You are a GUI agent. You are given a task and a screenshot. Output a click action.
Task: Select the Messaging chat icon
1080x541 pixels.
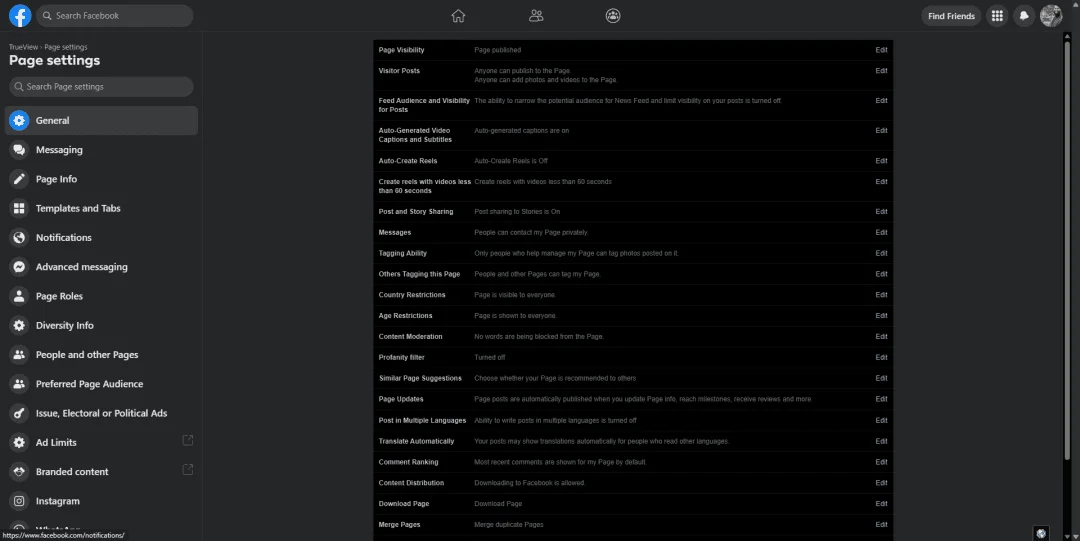tap(19, 150)
